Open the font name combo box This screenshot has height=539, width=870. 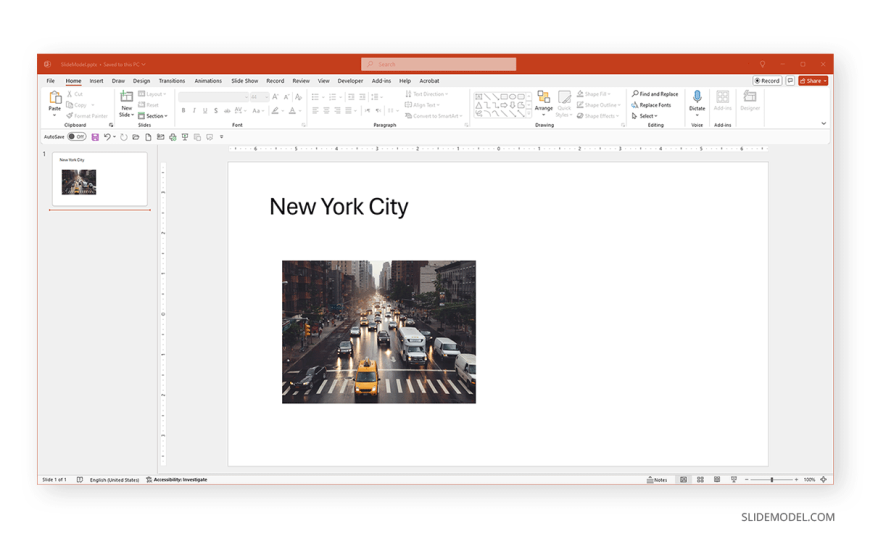(213, 97)
